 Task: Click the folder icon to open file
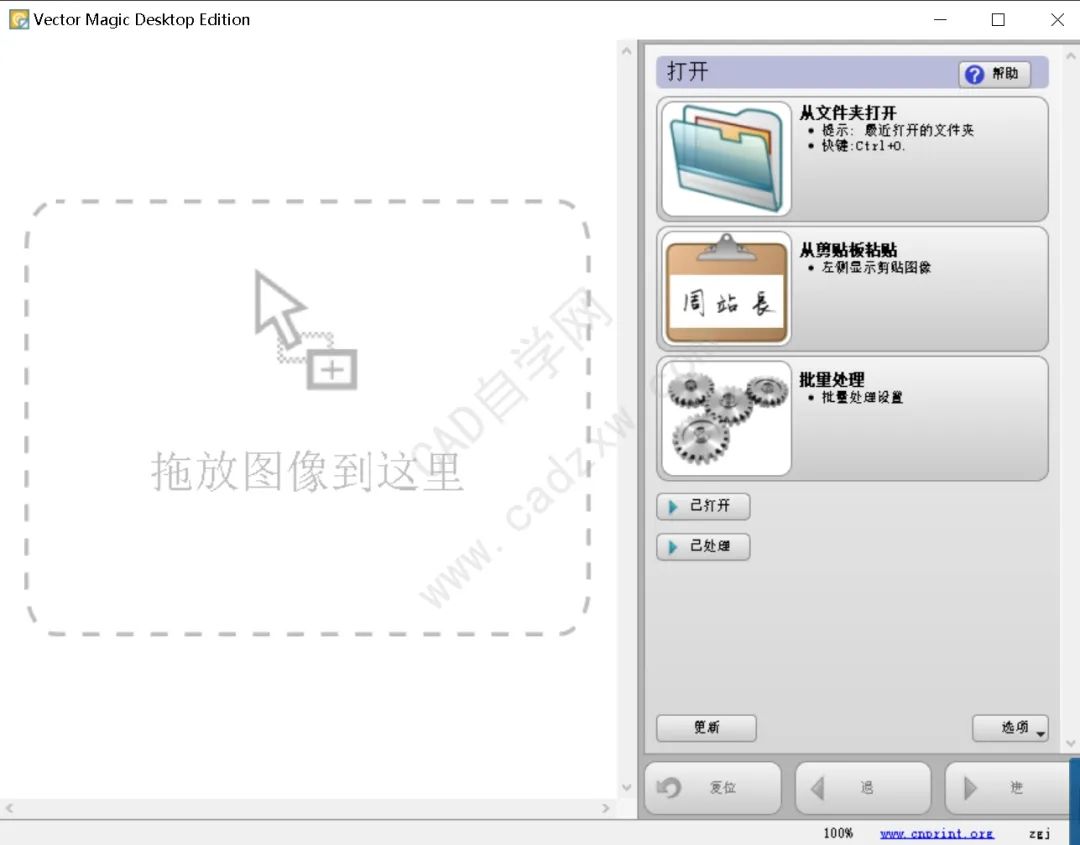point(726,158)
